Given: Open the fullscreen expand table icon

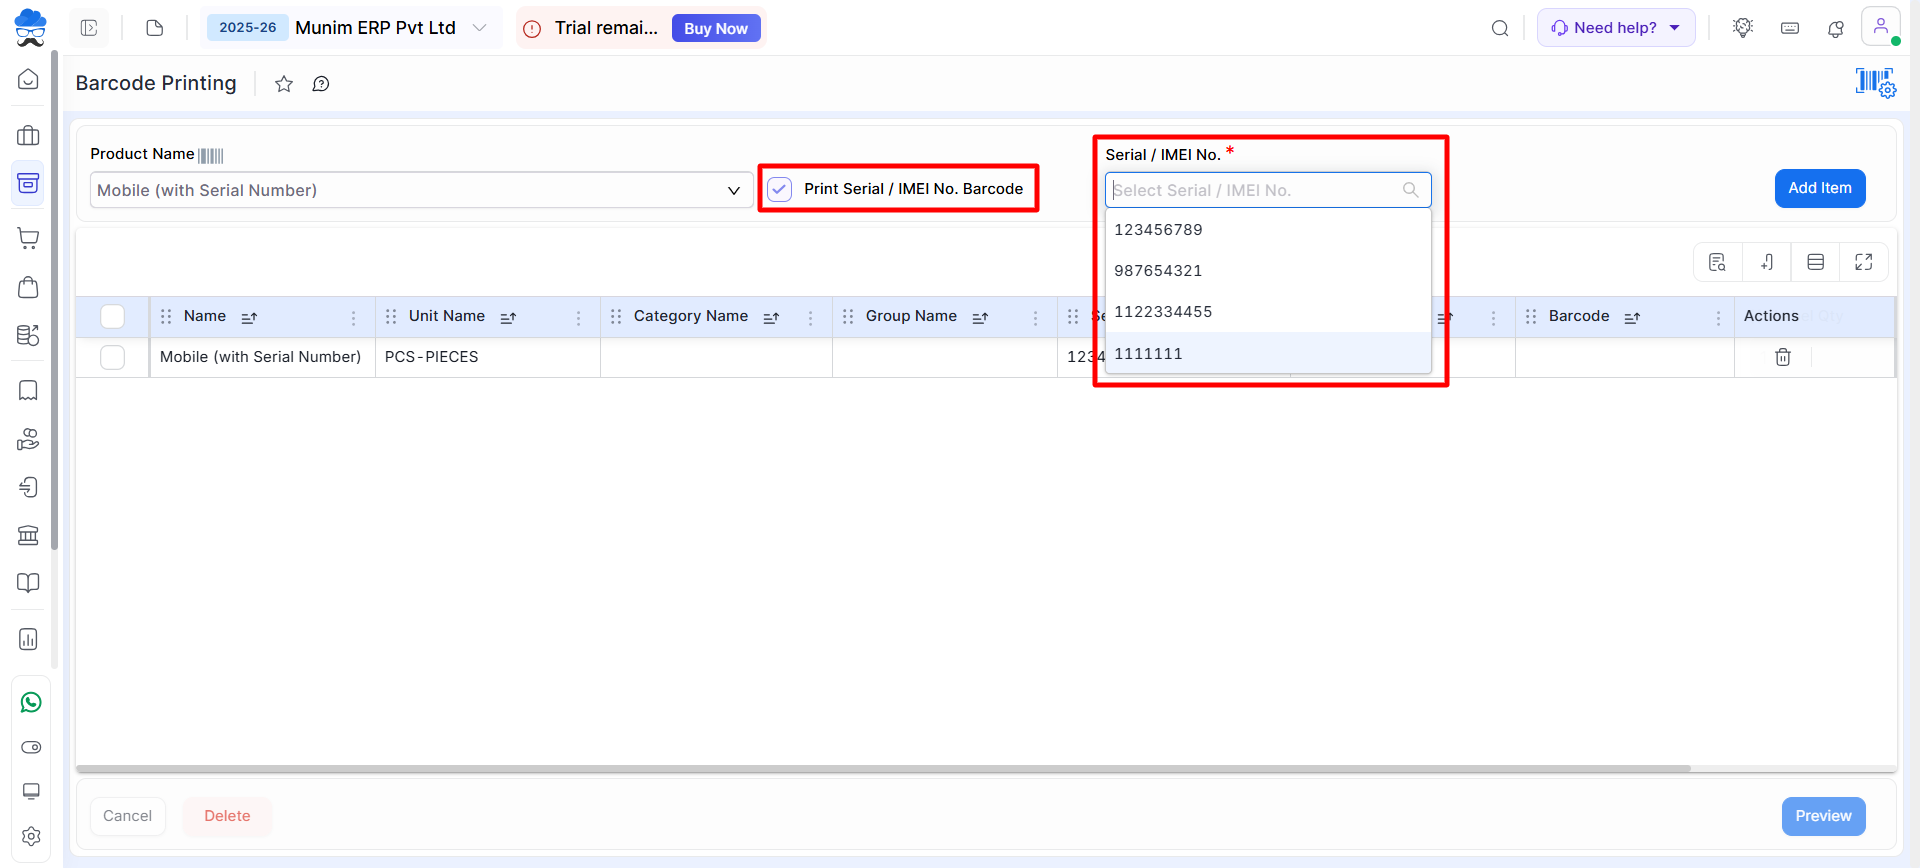Looking at the screenshot, I should coord(1863,262).
